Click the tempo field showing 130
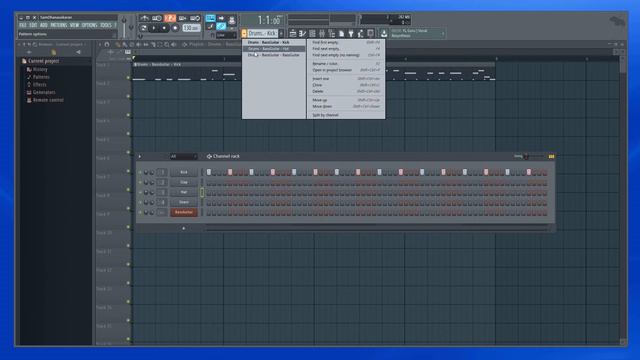640x360 pixels. point(191,28)
